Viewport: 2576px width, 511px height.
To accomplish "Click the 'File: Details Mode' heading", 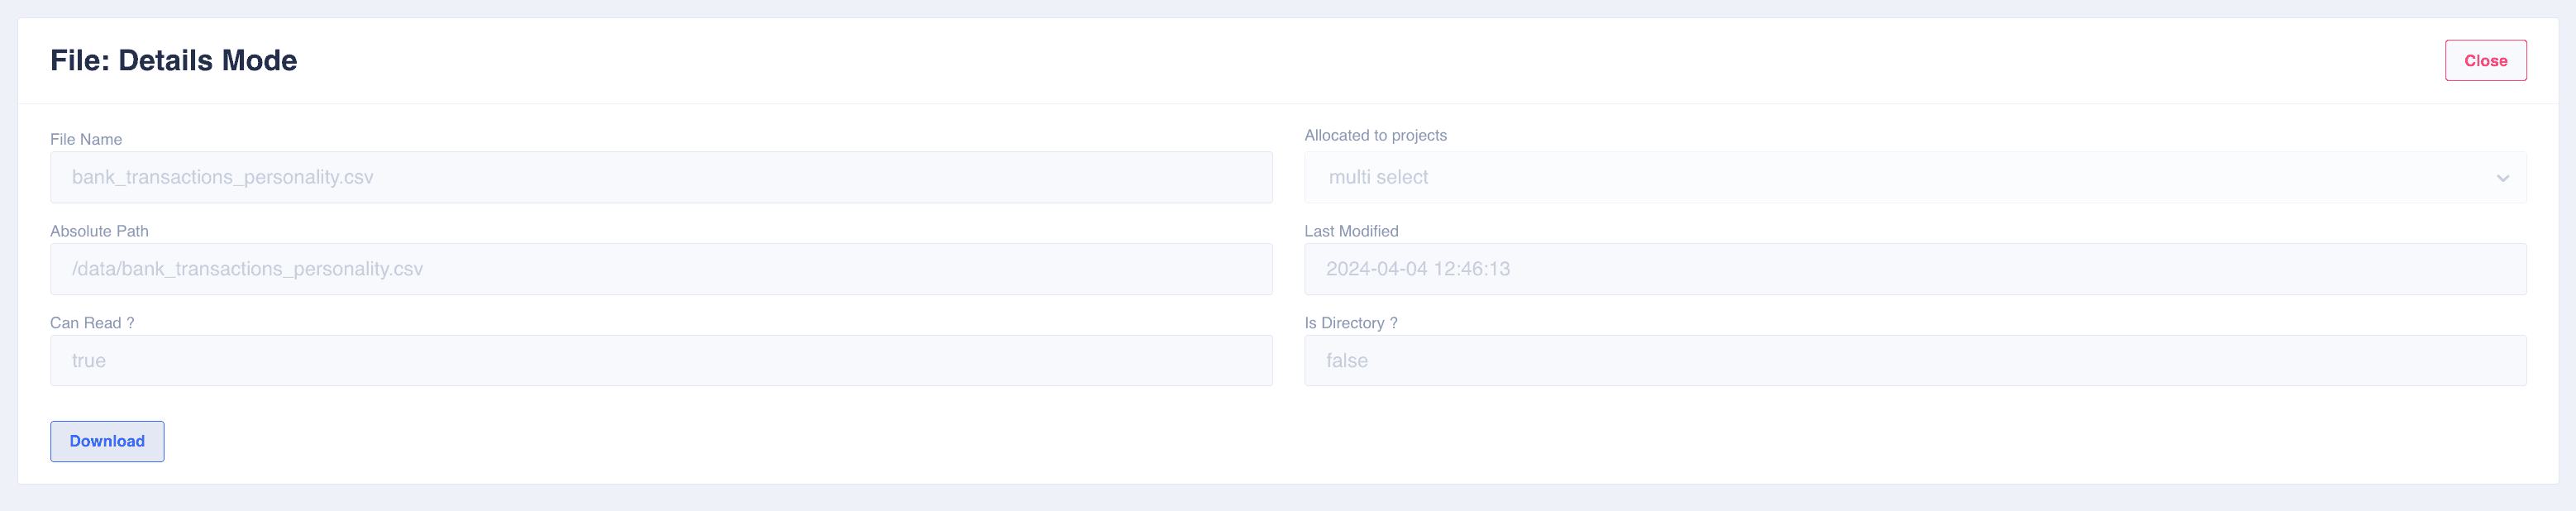I will 173,61.
